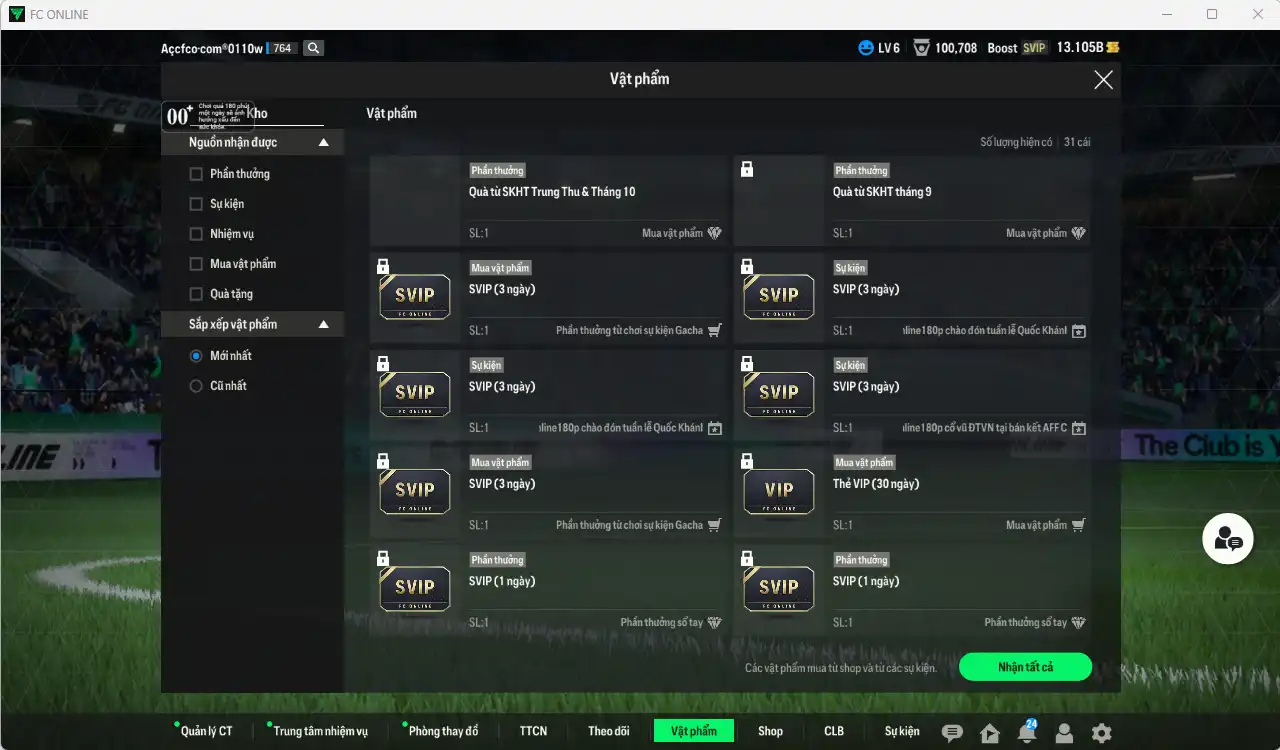The image size is (1280, 750).
Task: Go to the CLB tab
Action: click(x=834, y=731)
